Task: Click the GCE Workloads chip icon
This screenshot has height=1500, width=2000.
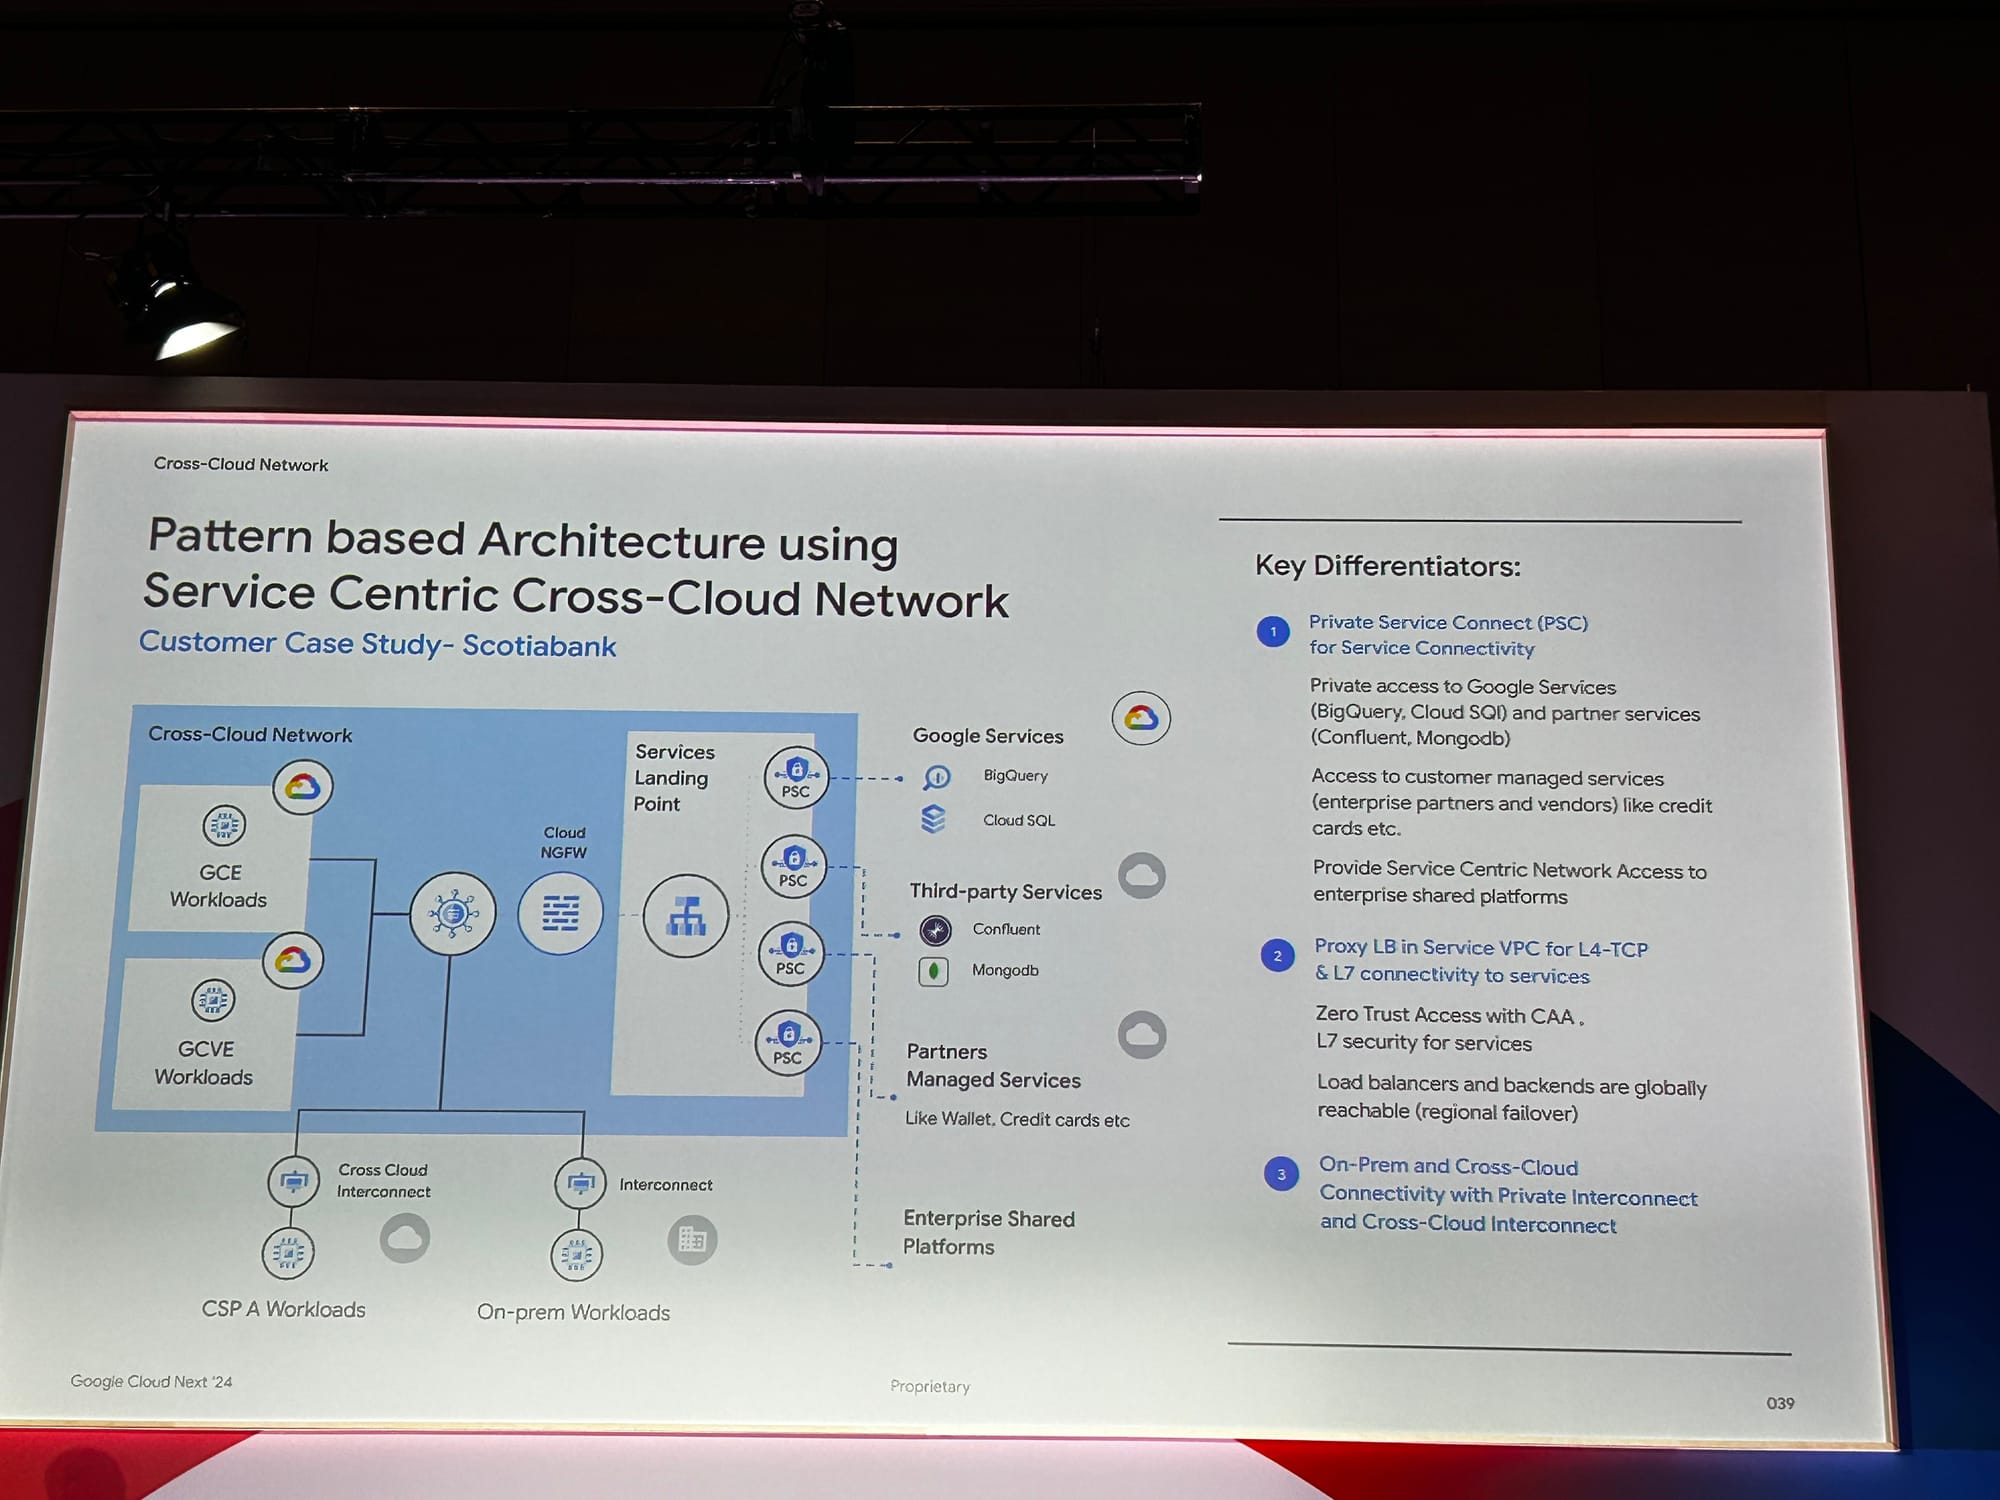Action: [223, 826]
